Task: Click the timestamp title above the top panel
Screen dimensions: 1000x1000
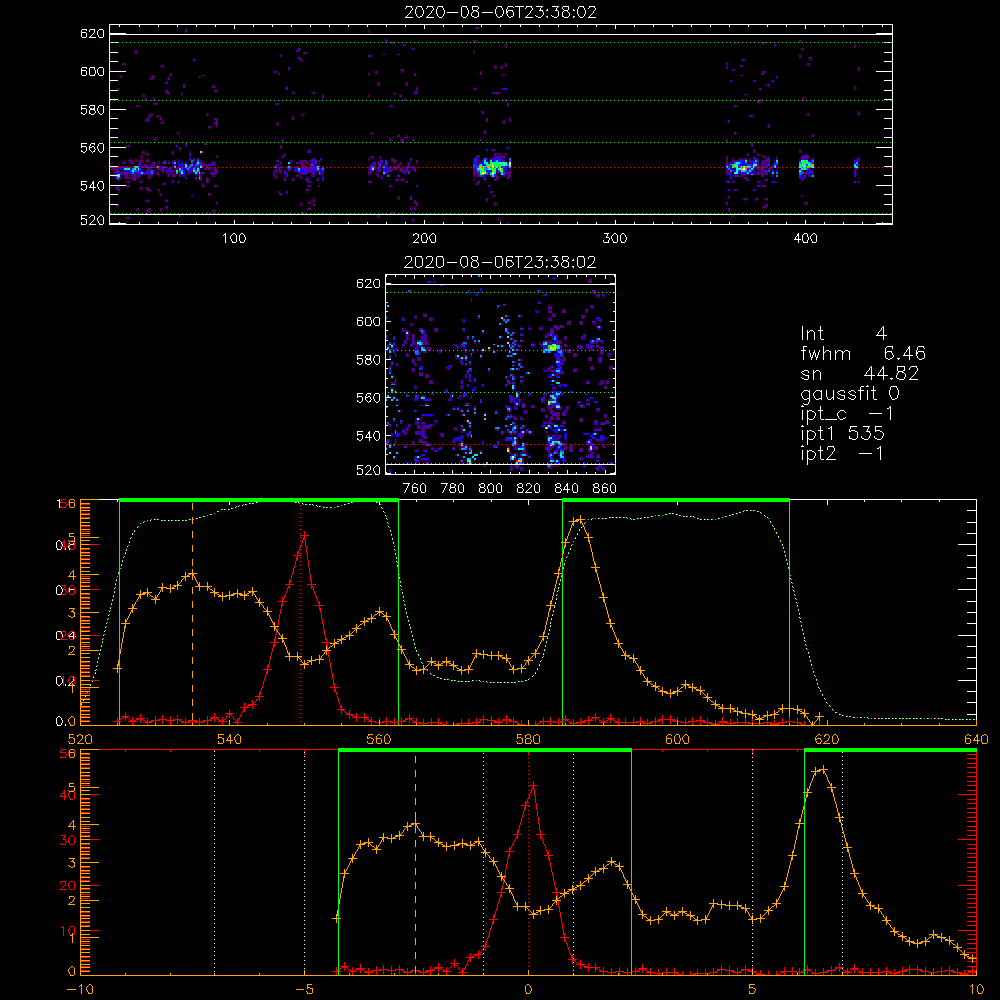Action: [x=501, y=12]
